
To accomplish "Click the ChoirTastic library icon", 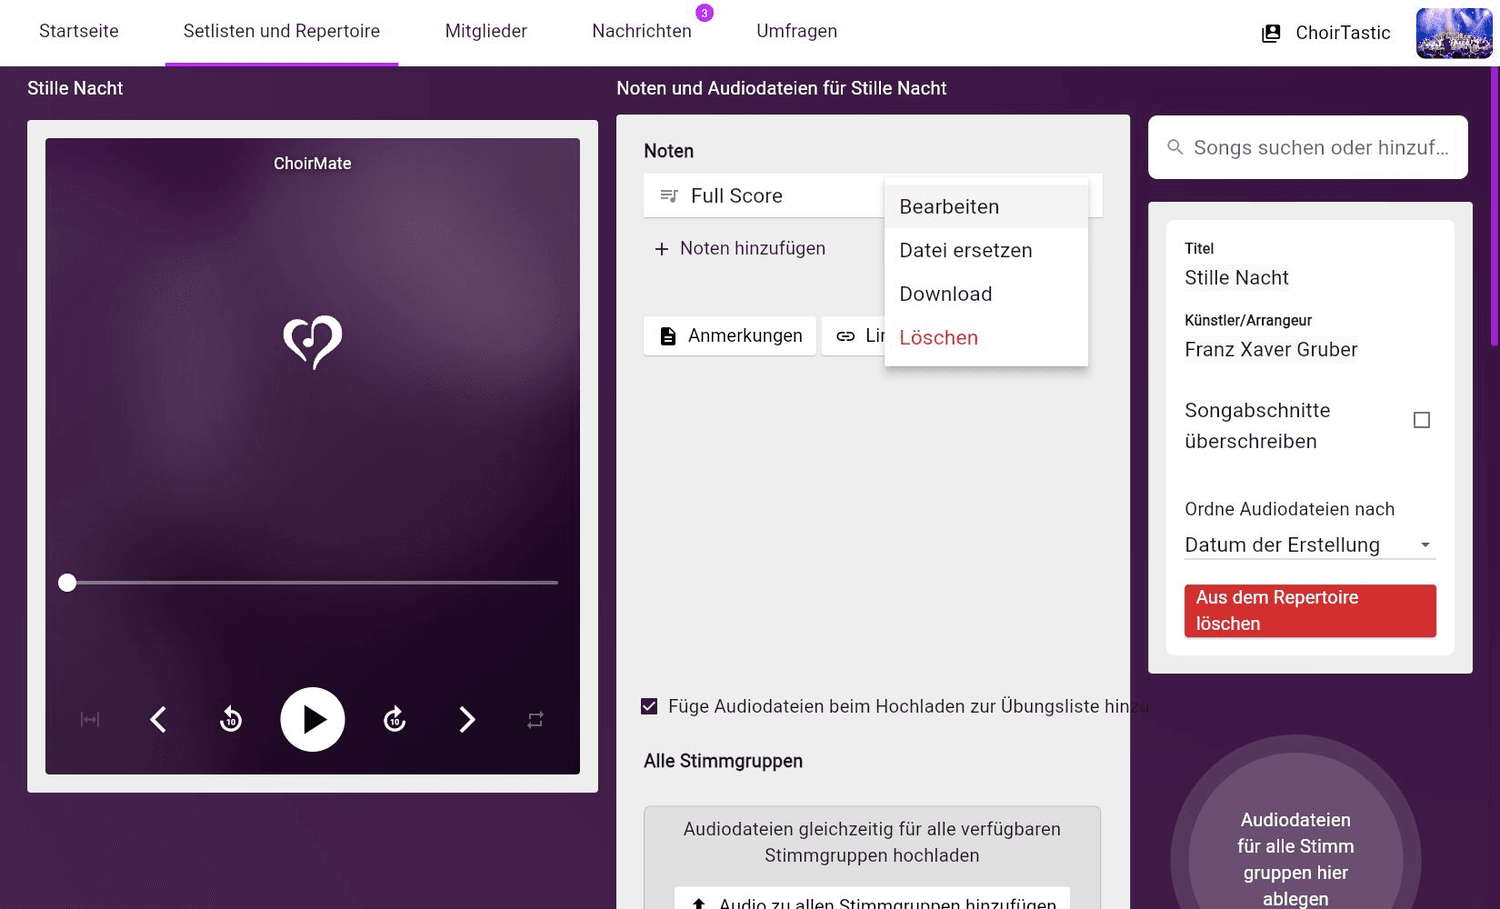I will (1271, 33).
